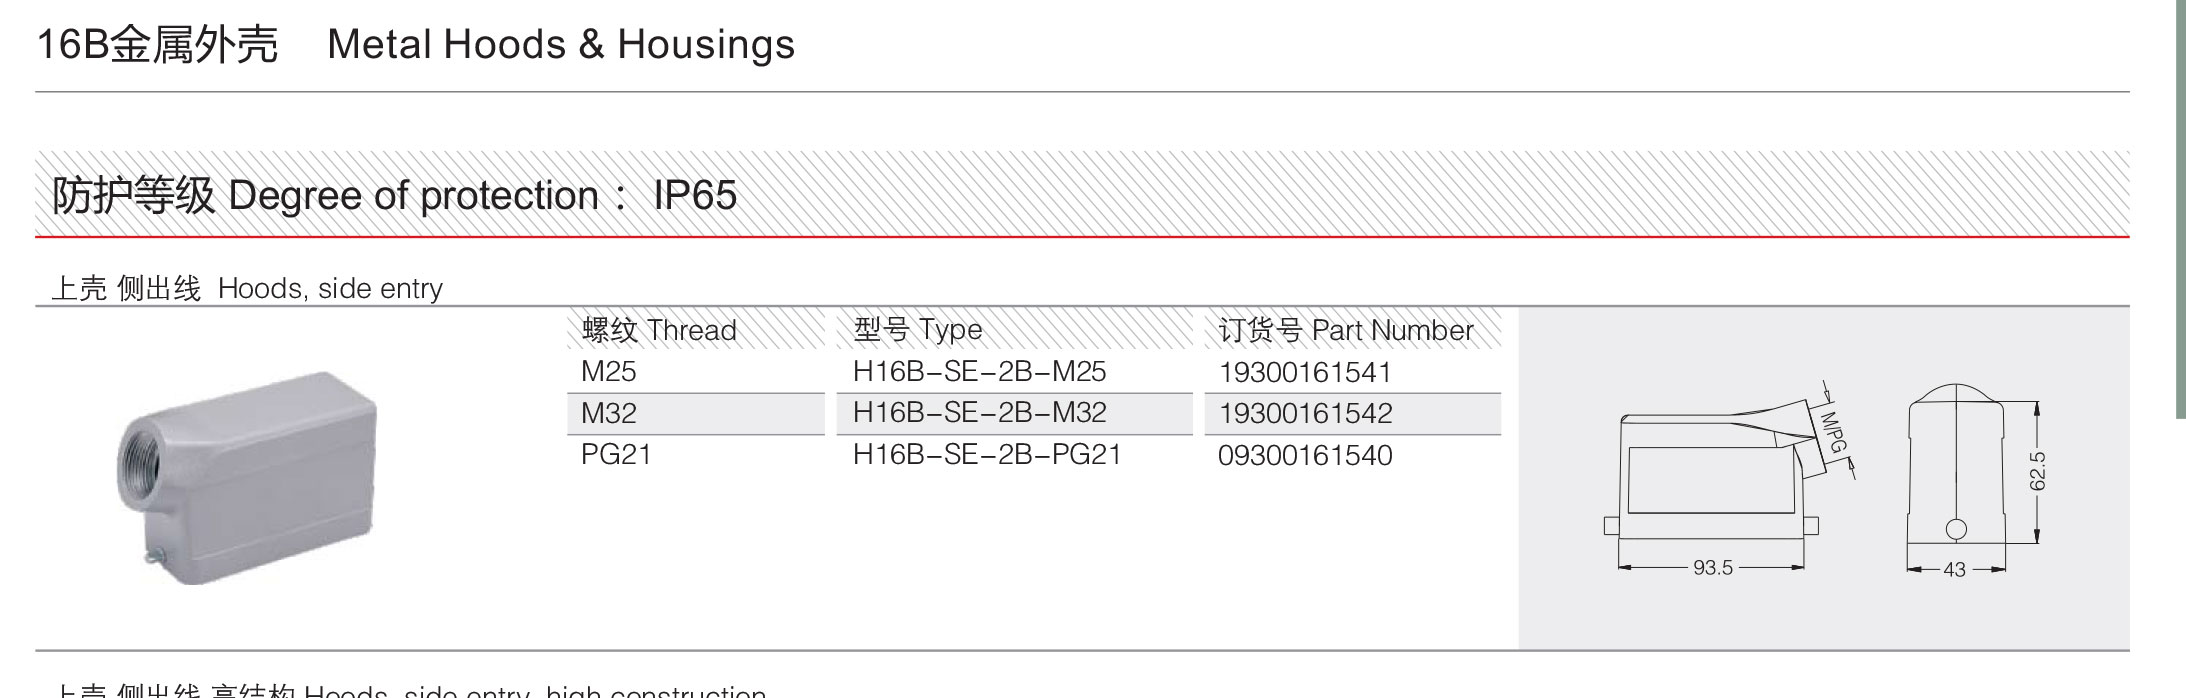The width and height of the screenshot is (2186, 698).
Task: Click type H16B-SE-2B-M25
Action: pyautogui.click(x=979, y=372)
